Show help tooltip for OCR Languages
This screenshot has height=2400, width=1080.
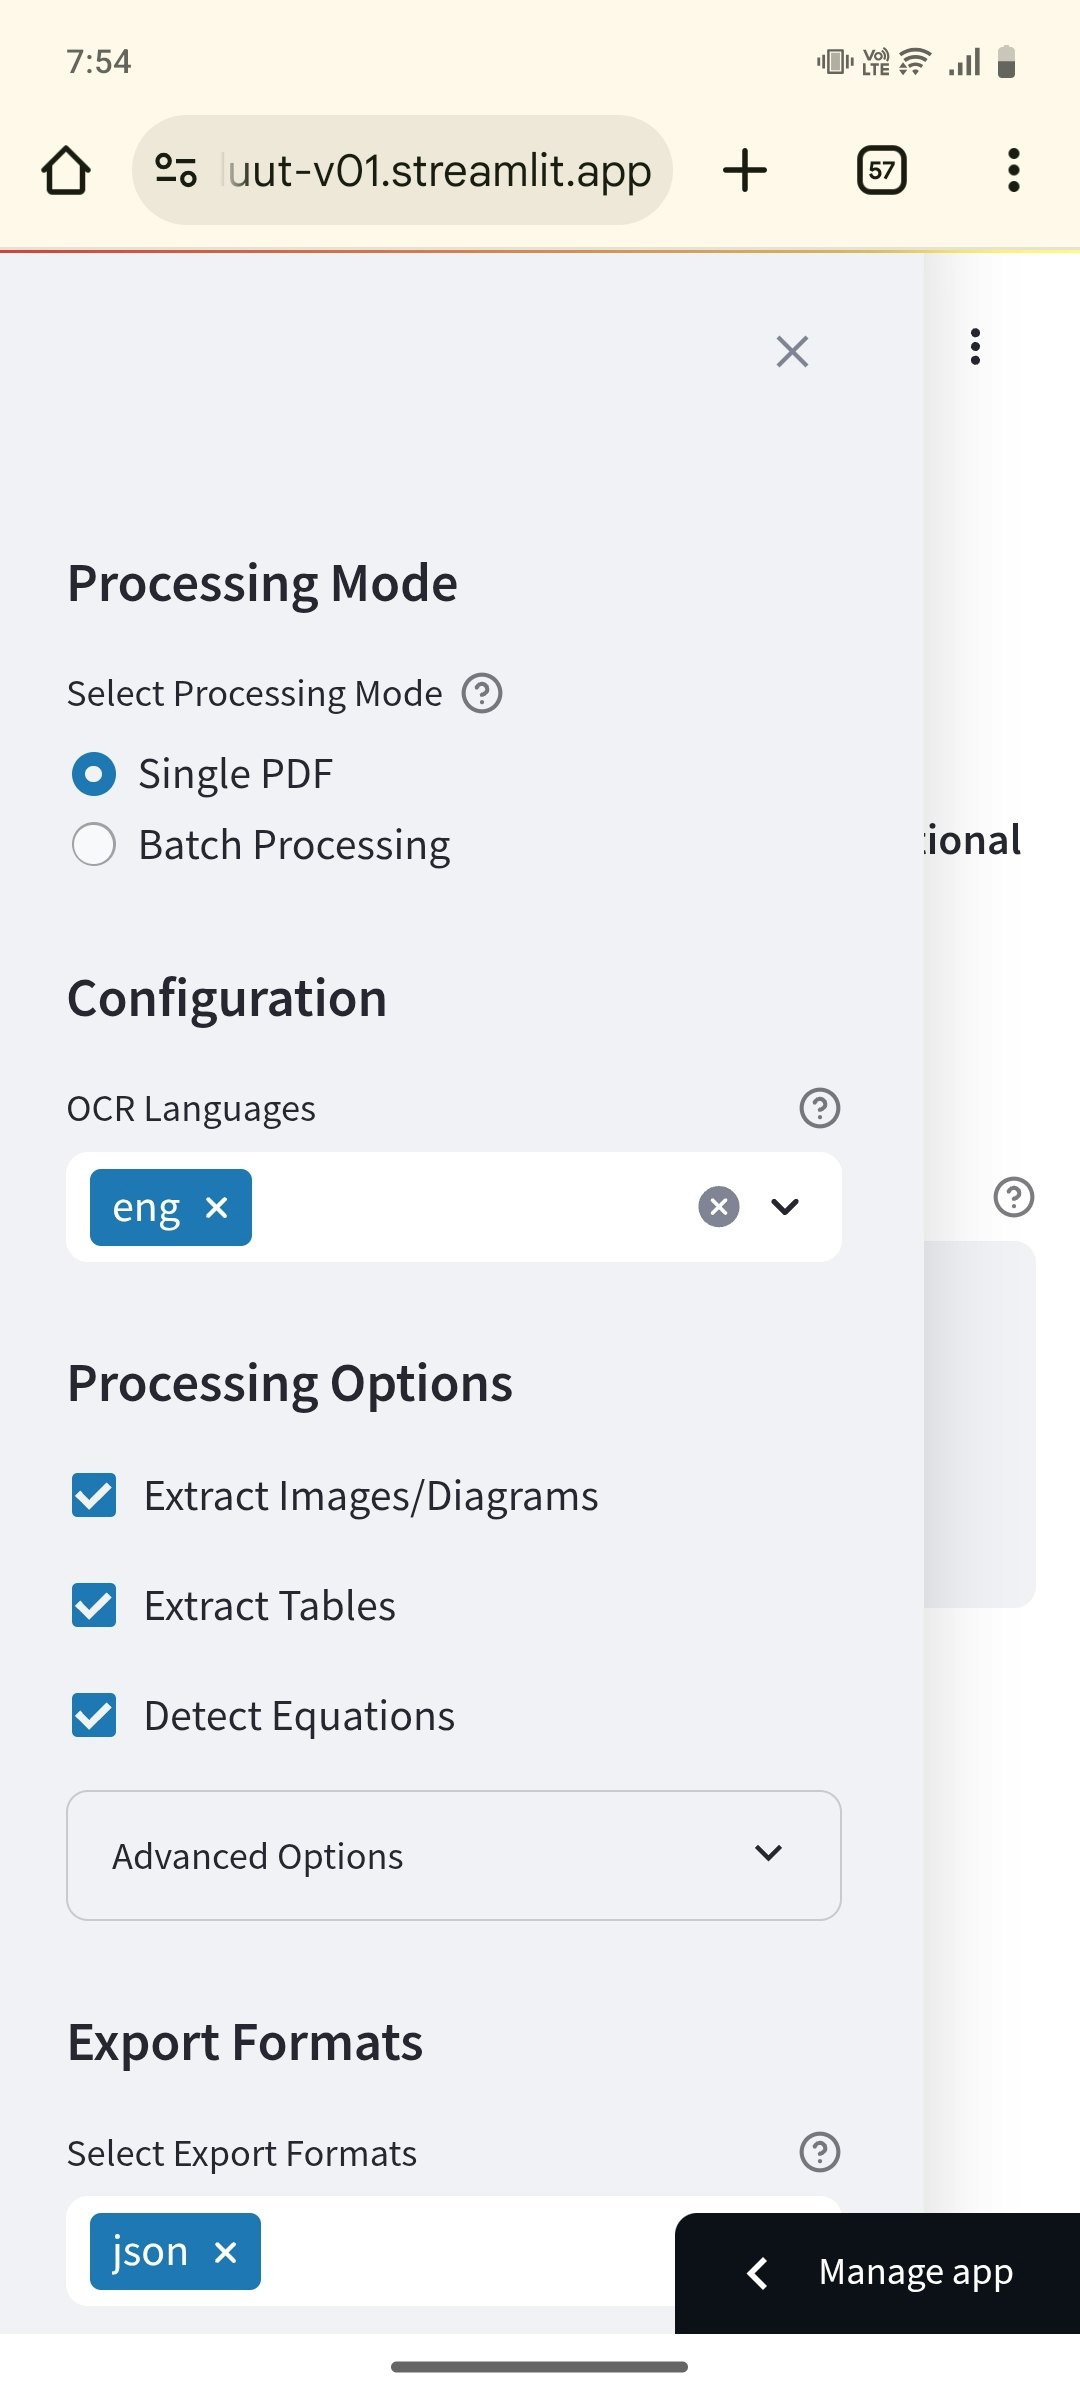tap(820, 1108)
